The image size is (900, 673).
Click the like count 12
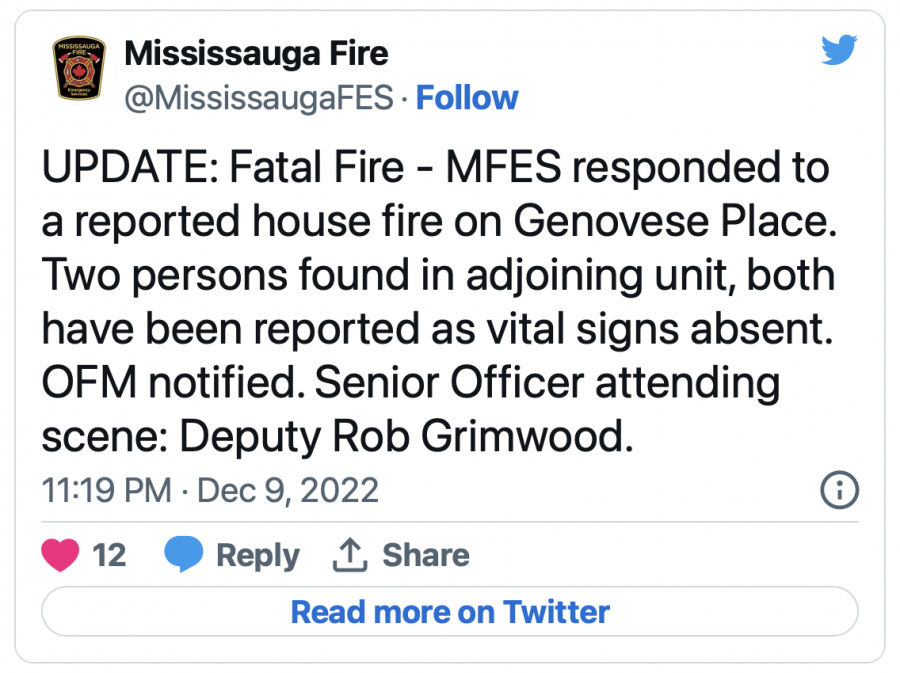[109, 555]
